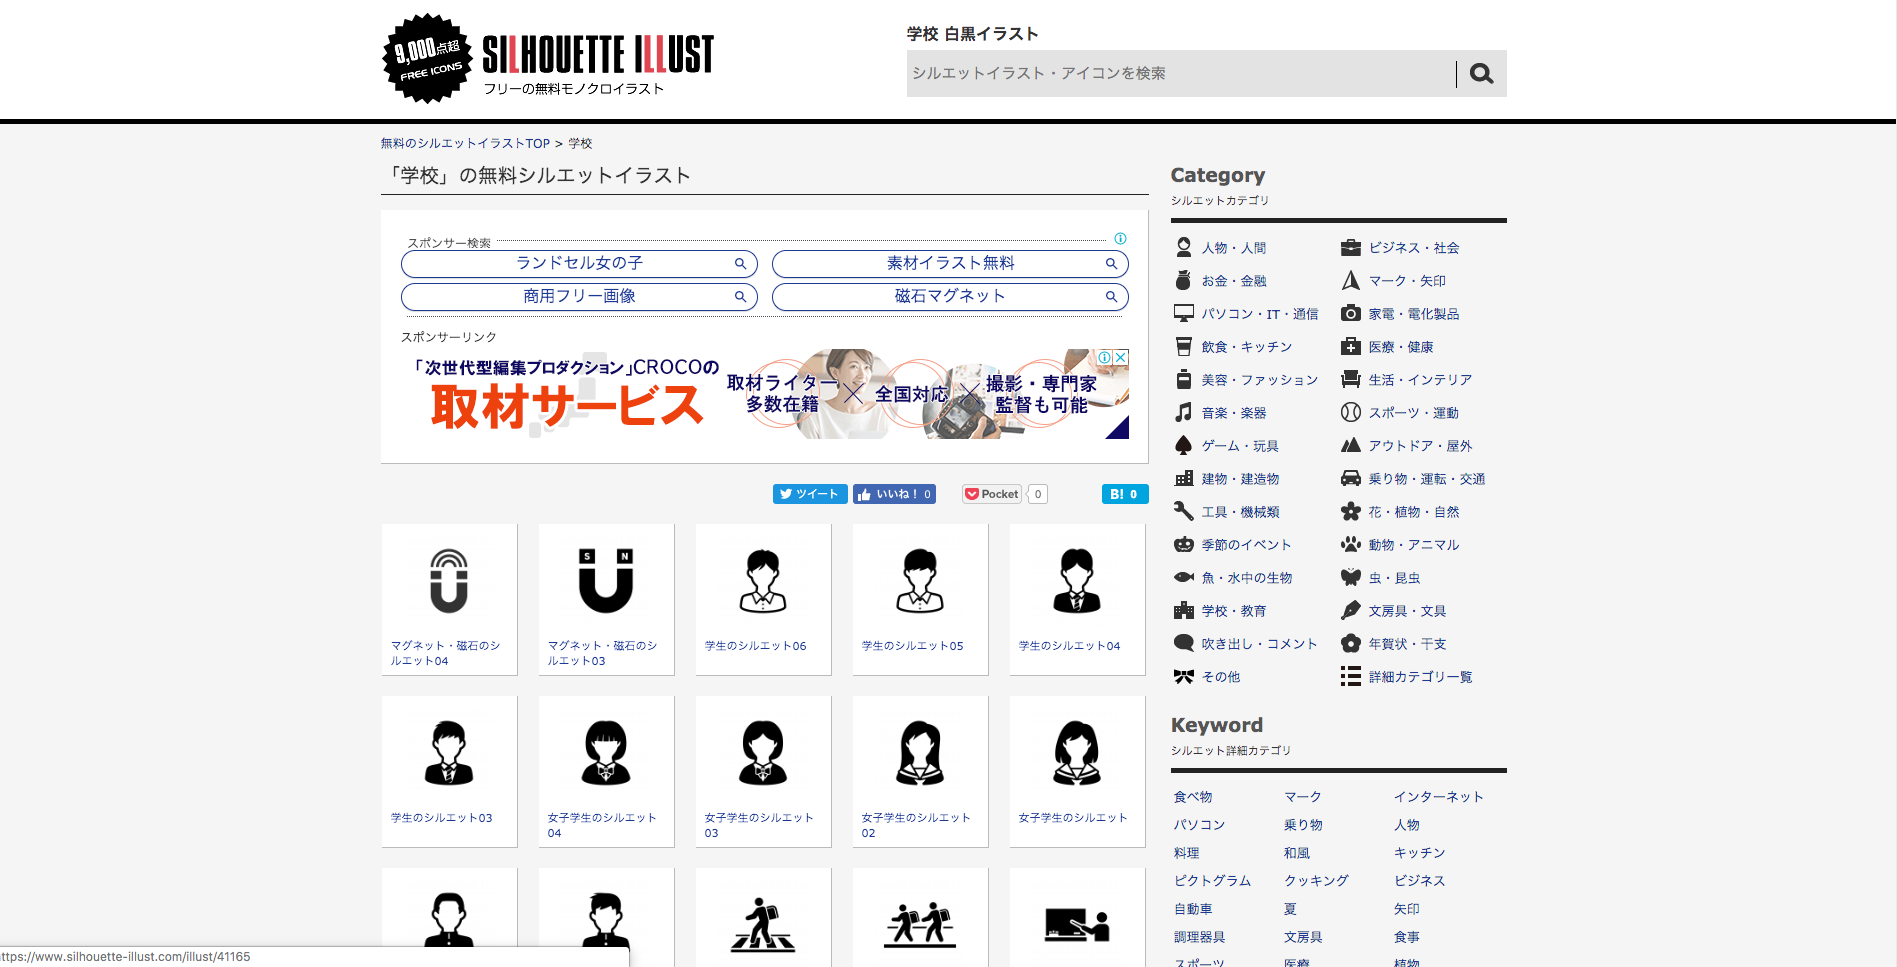Click the wrench icon beside 工具・機械類
Screen dimensions: 1897x967
tap(1184, 511)
